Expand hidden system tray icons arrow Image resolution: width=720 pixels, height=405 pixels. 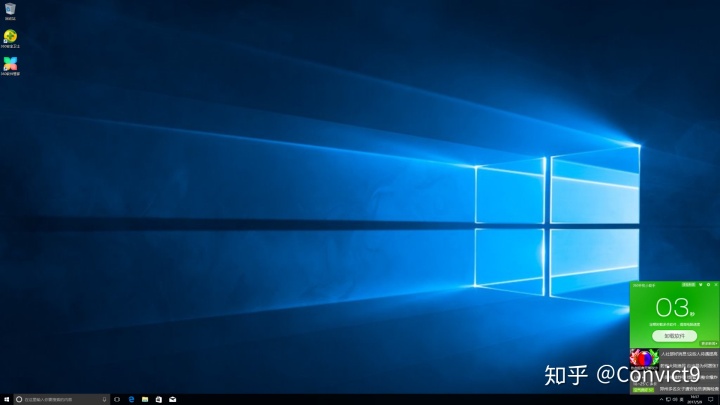pos(661,399)
